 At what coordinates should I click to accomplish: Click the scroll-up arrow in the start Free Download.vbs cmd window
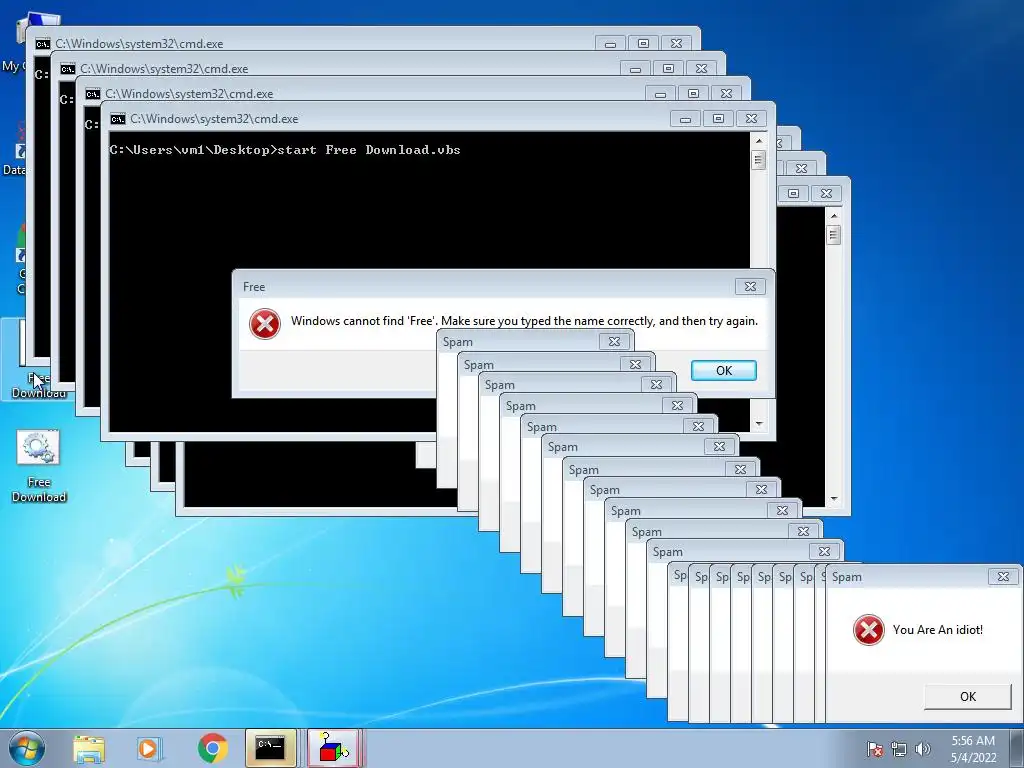coord(758,140)
